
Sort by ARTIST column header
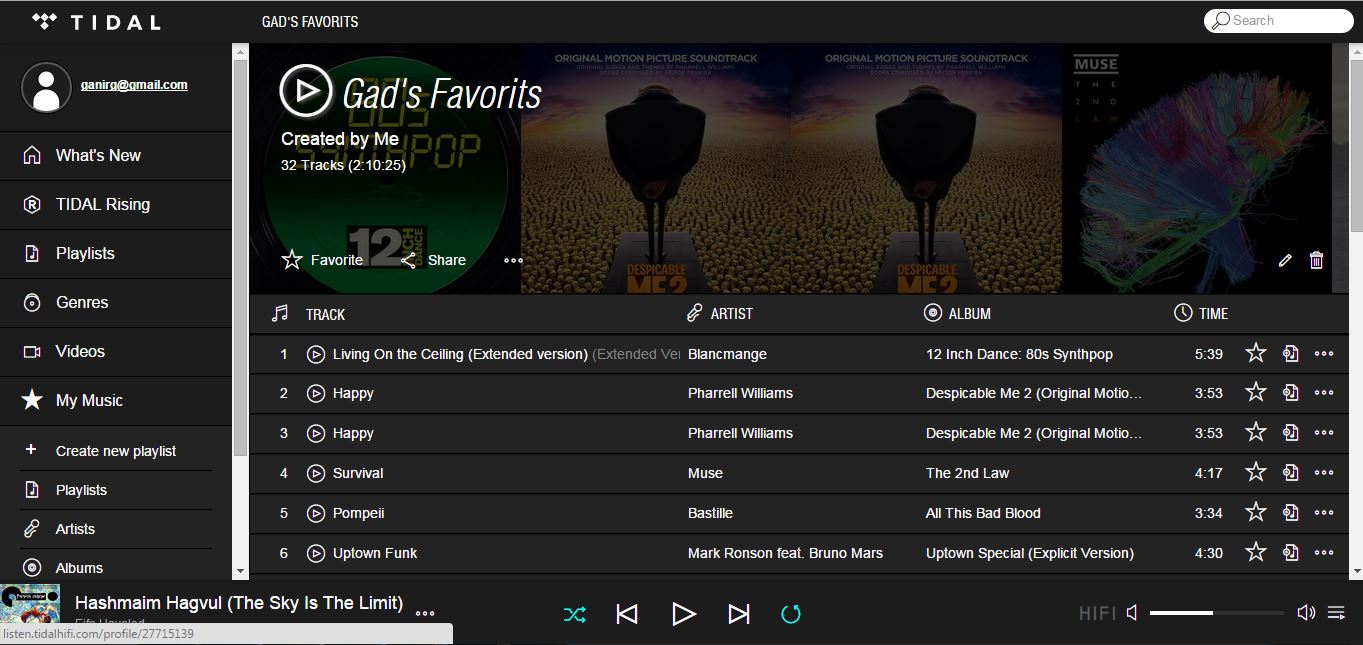(732, 314)
